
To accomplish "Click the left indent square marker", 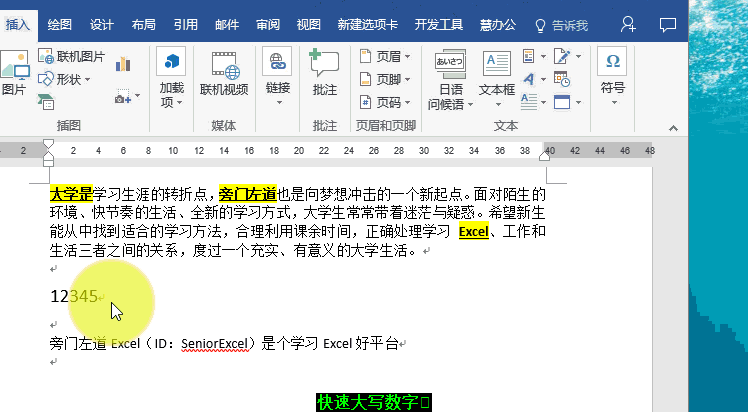I will tap(48, 163).
